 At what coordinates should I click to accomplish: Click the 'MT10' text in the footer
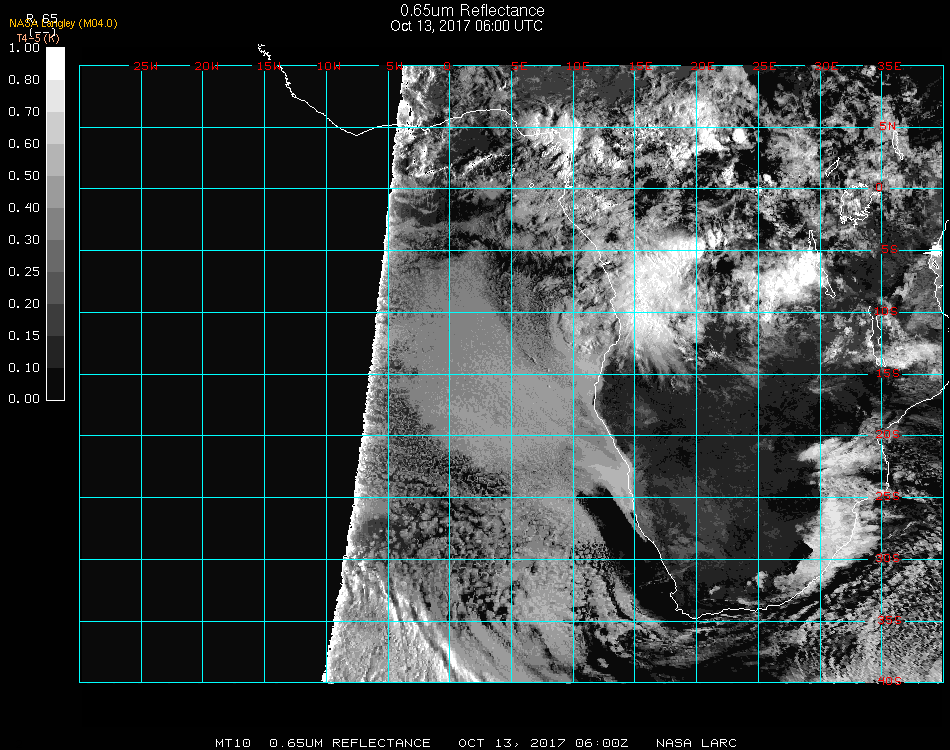coord(233,743)
